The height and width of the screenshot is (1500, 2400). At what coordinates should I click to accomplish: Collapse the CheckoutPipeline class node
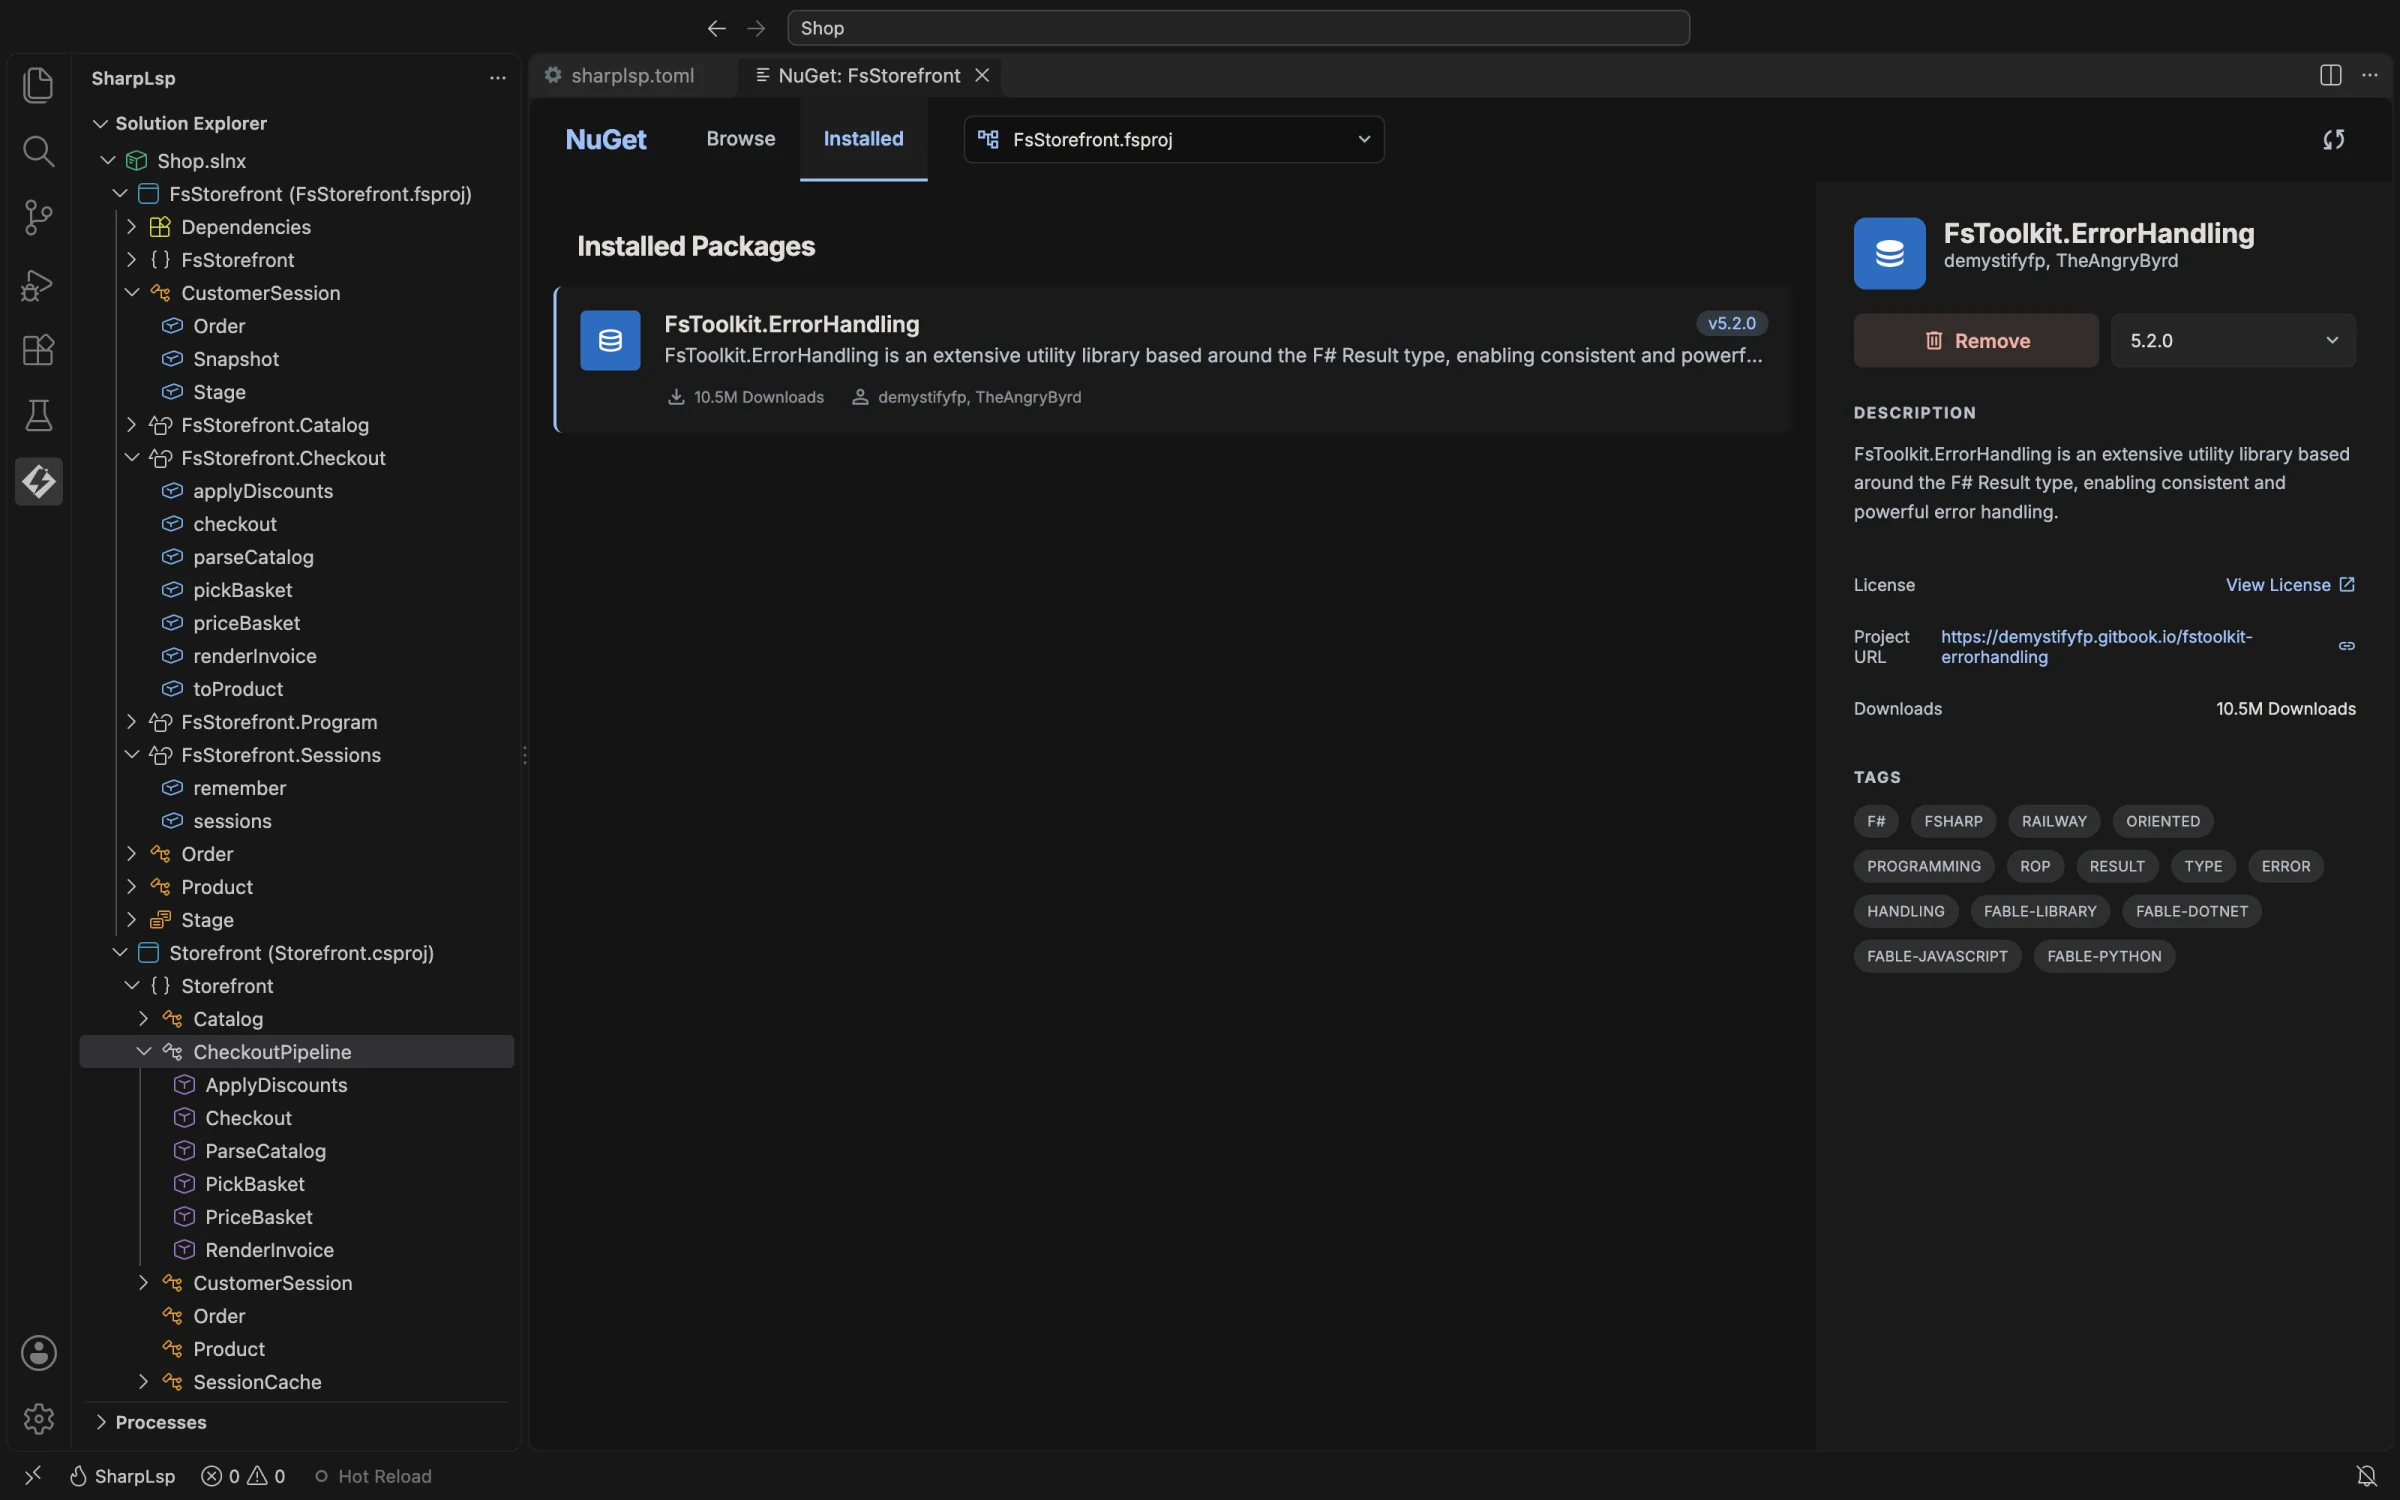143,1052
